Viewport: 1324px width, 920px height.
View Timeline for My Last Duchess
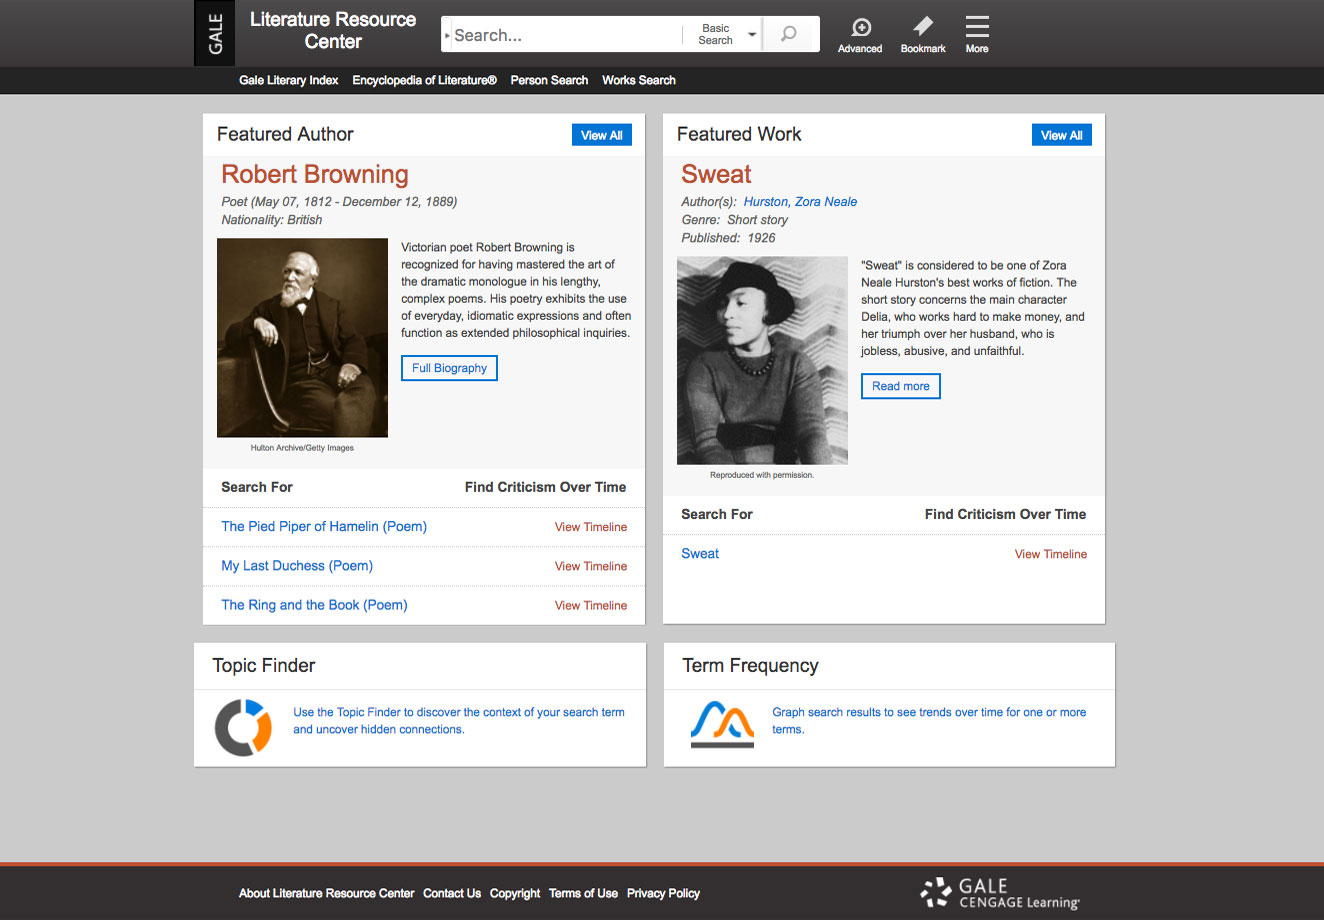click(591, 566)
